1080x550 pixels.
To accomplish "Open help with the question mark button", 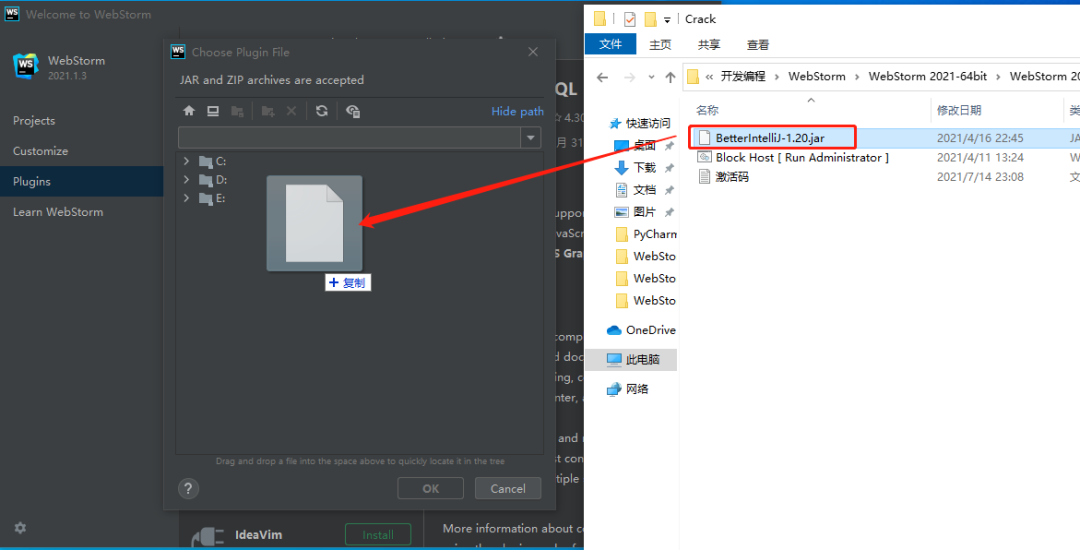I will [x=188, y=489].
